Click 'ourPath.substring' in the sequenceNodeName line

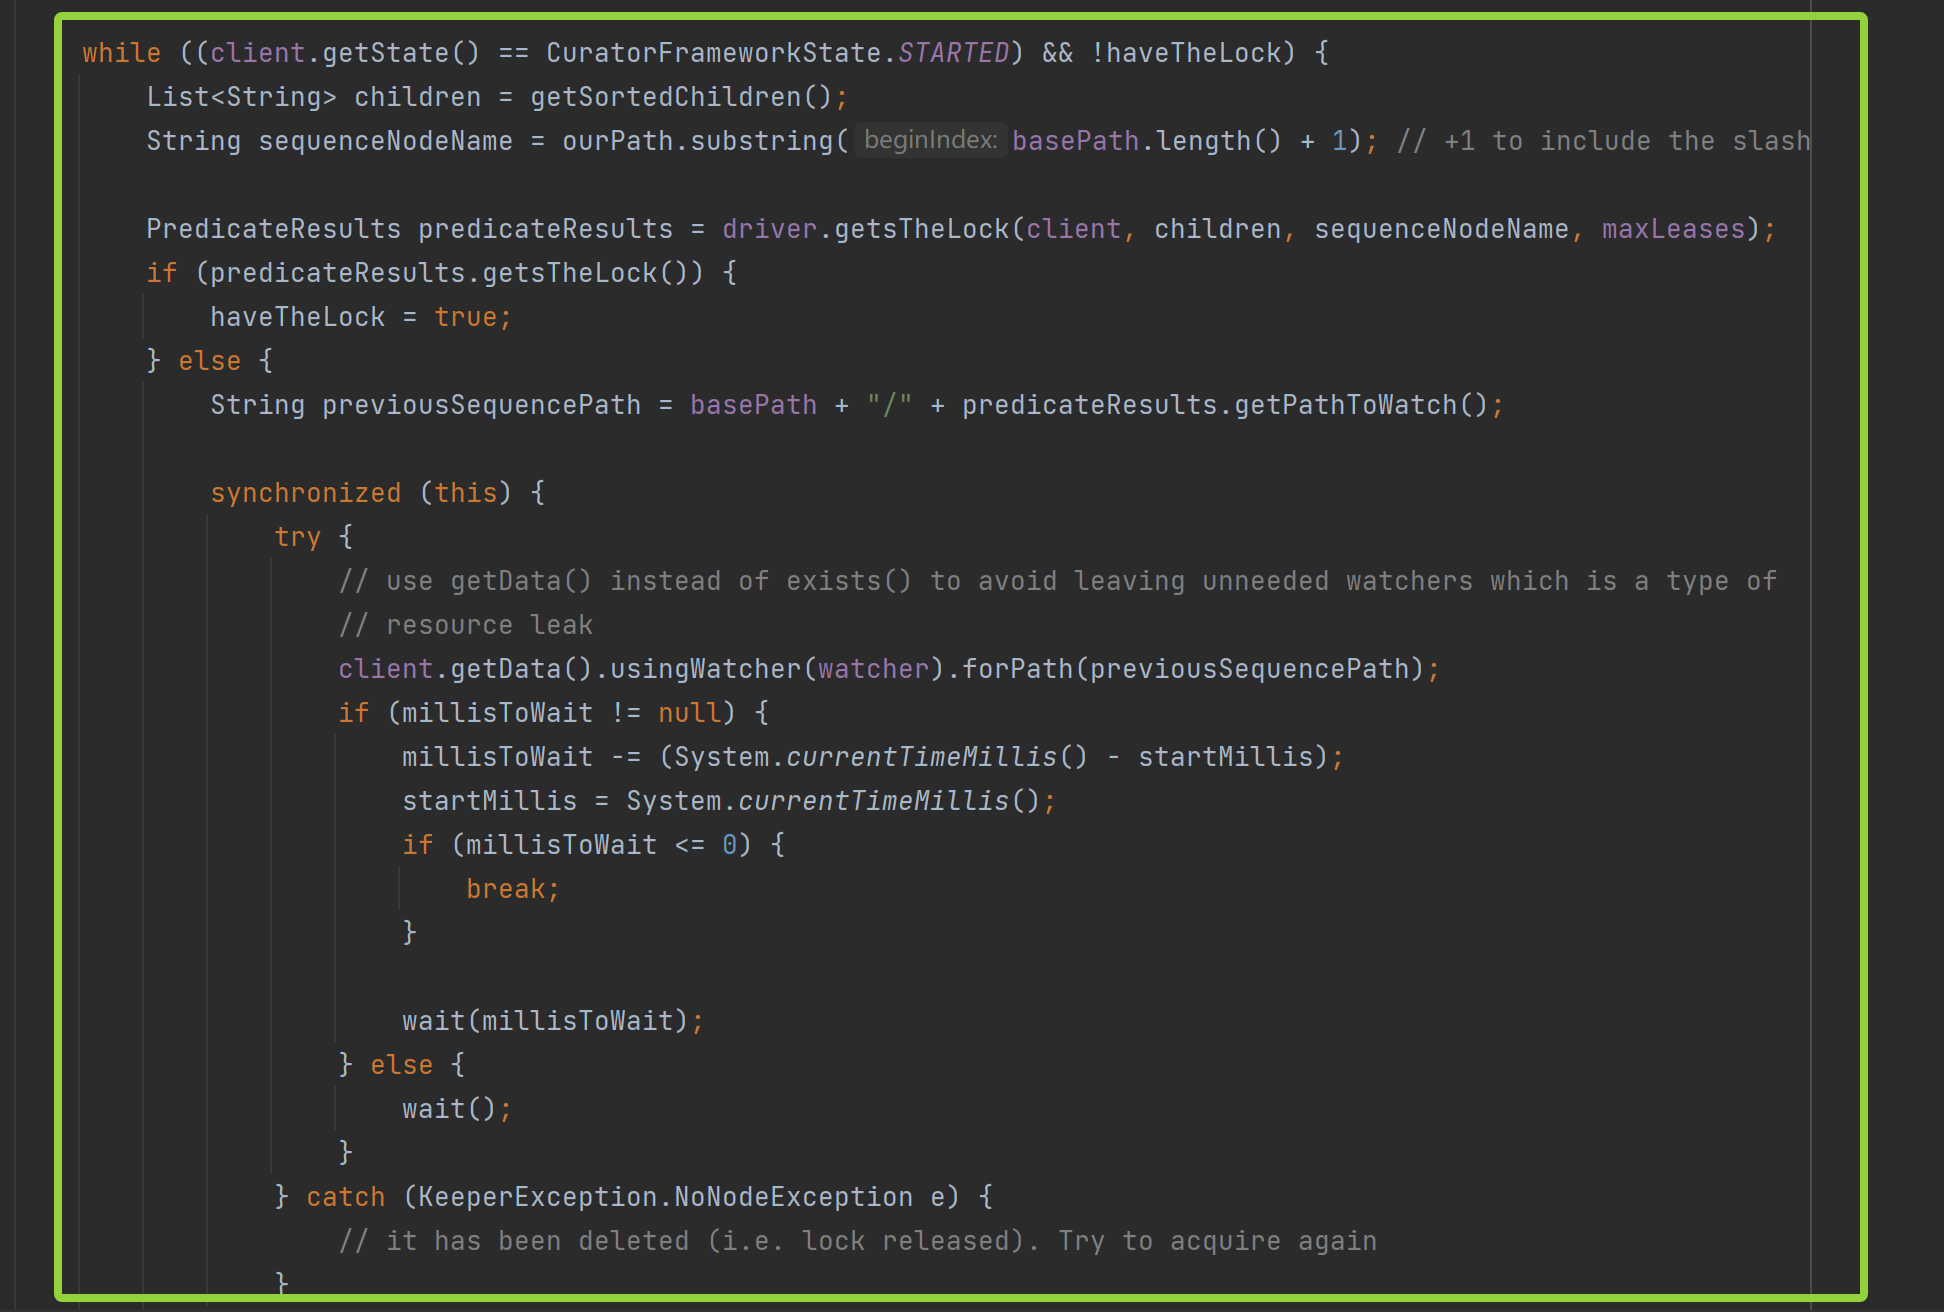(697, 141)
